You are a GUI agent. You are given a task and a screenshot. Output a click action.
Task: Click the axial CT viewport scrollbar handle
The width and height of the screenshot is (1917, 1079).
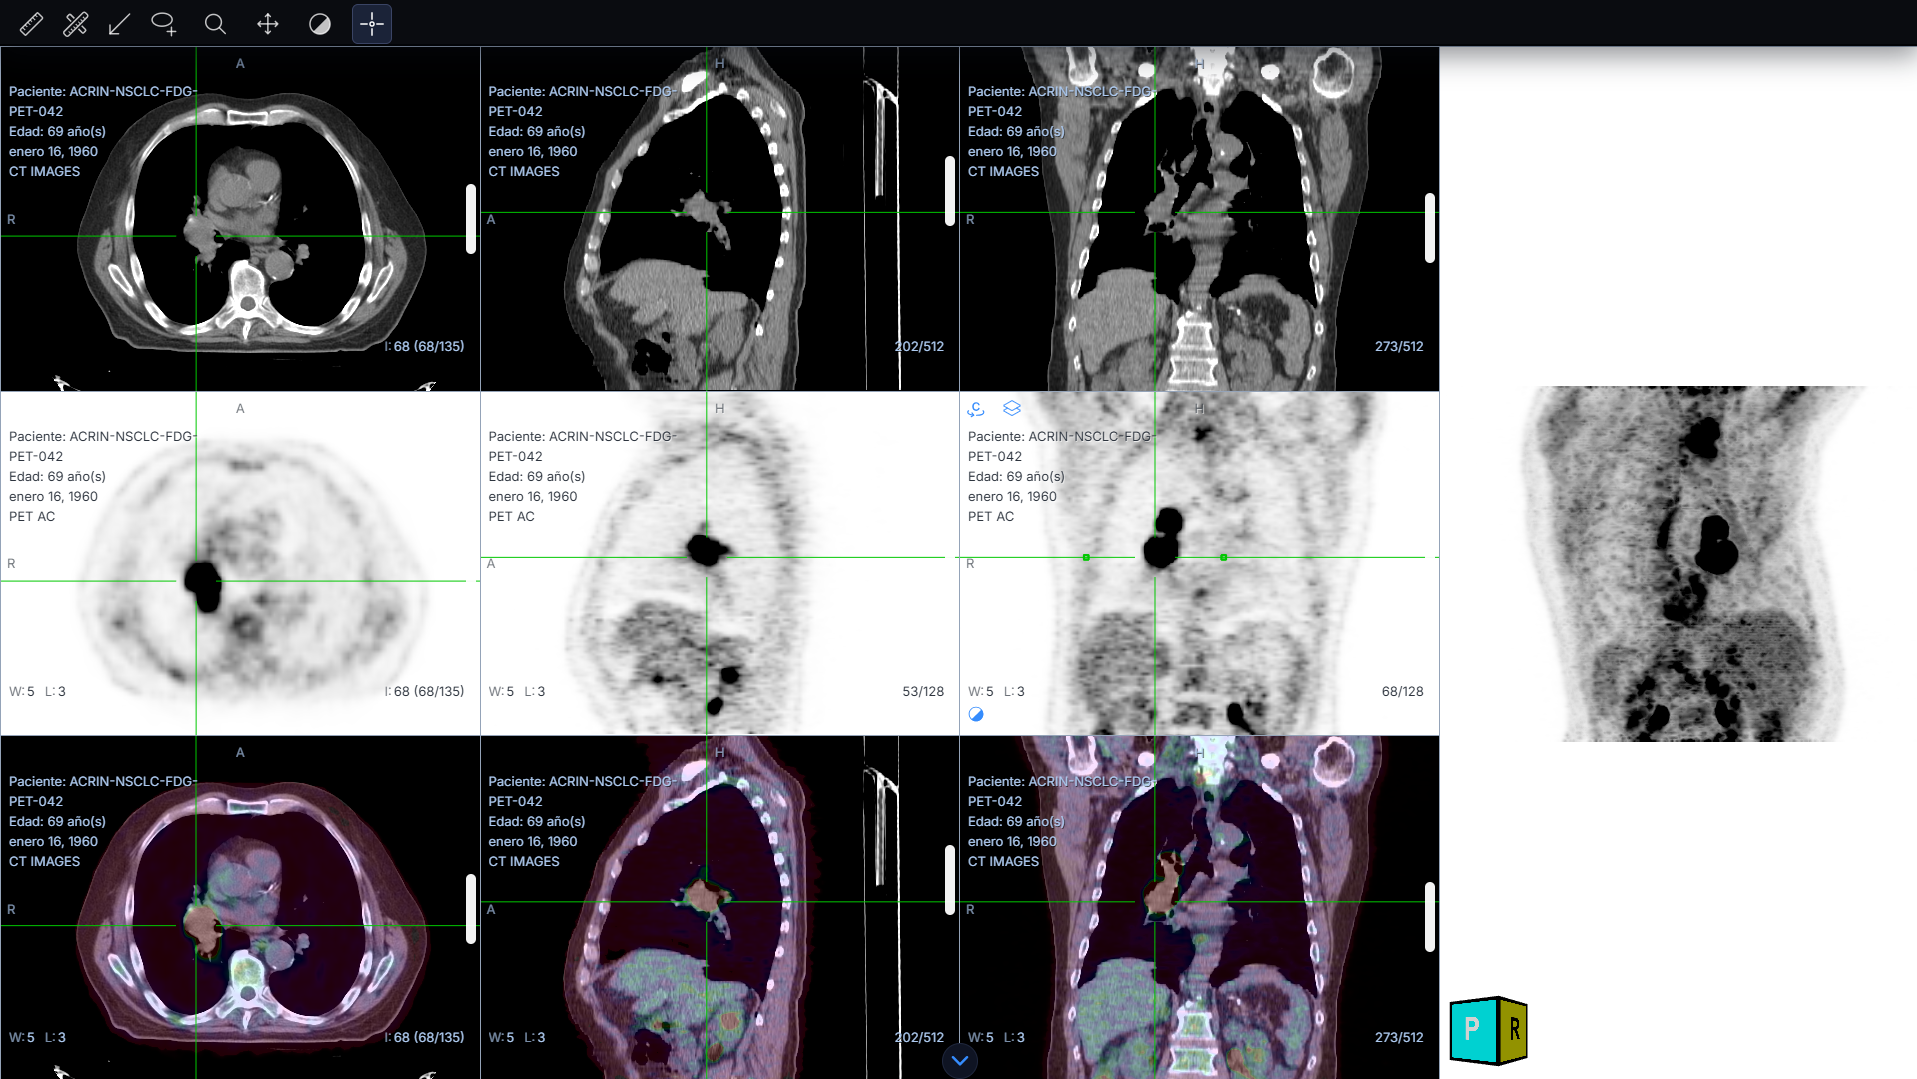click(x=471, y=219)
